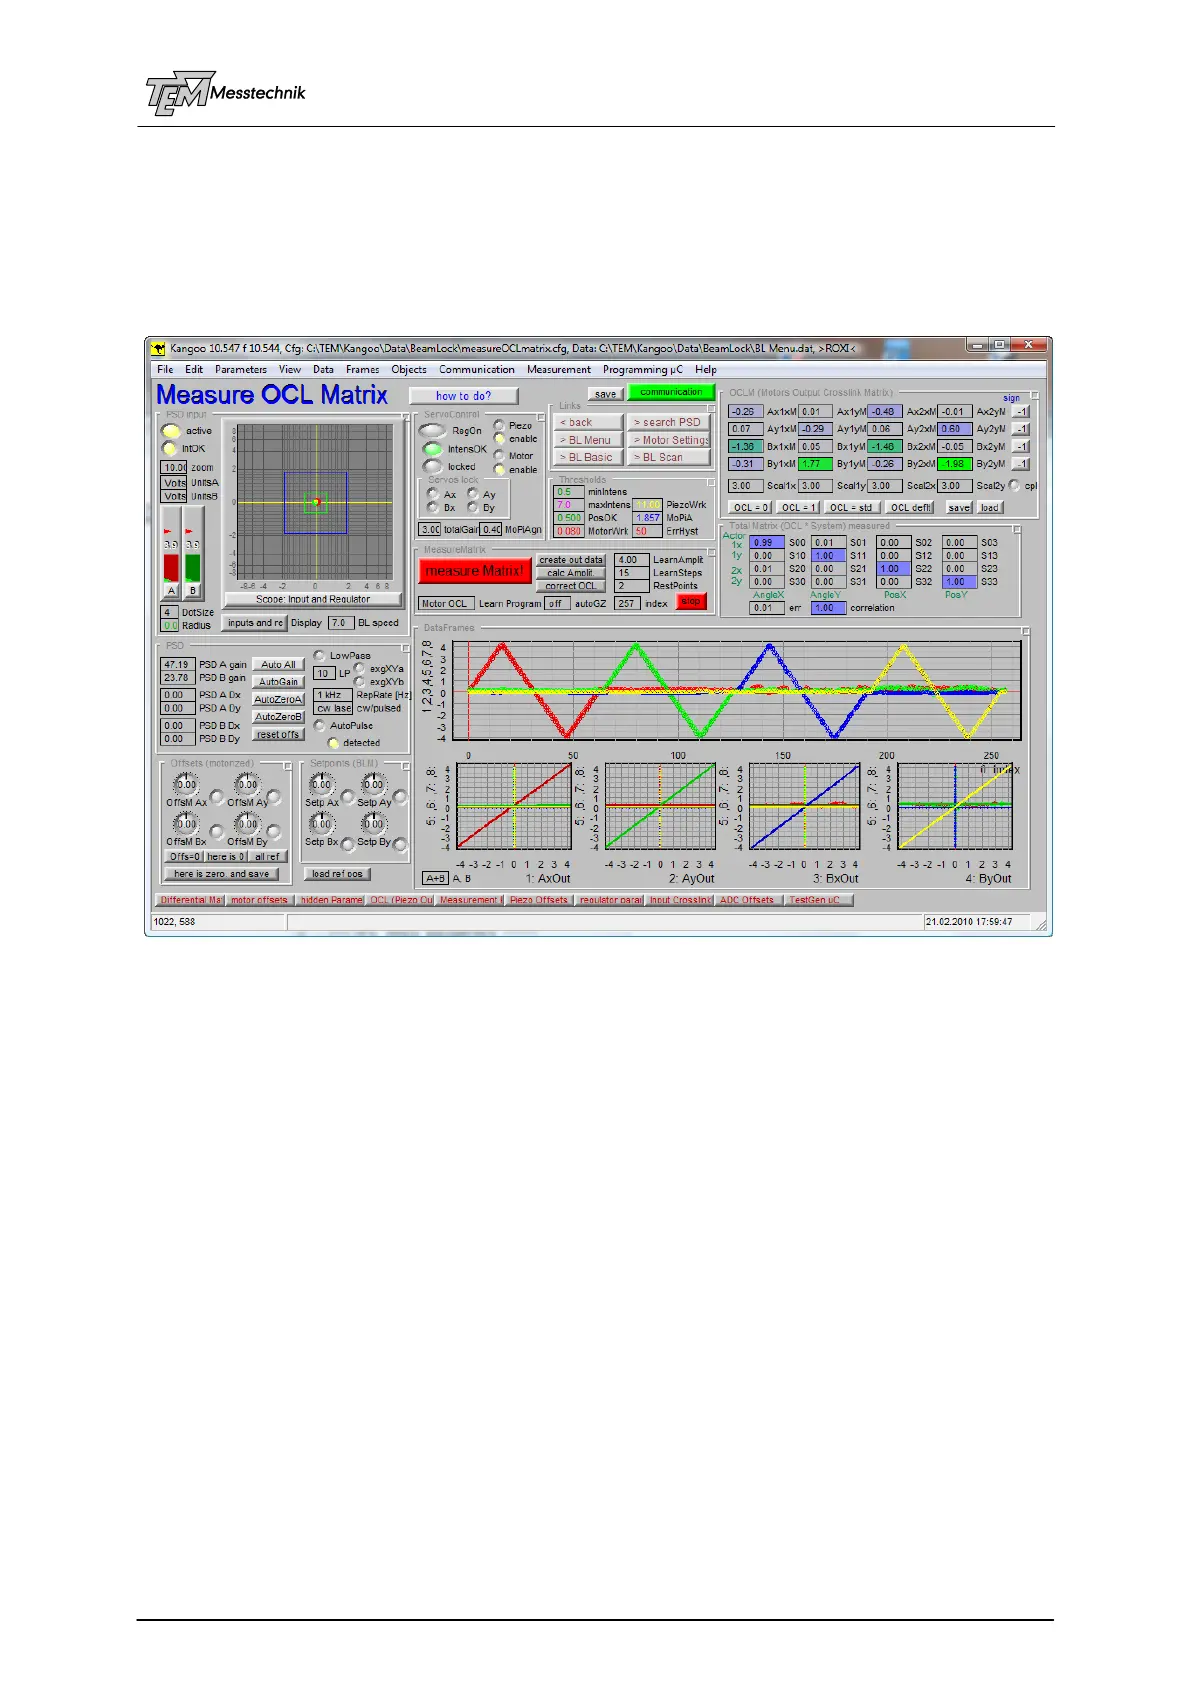Open the RepRate 1 kHz selector
Viewport: 1191px width, 1684px height.
point(333,695)
